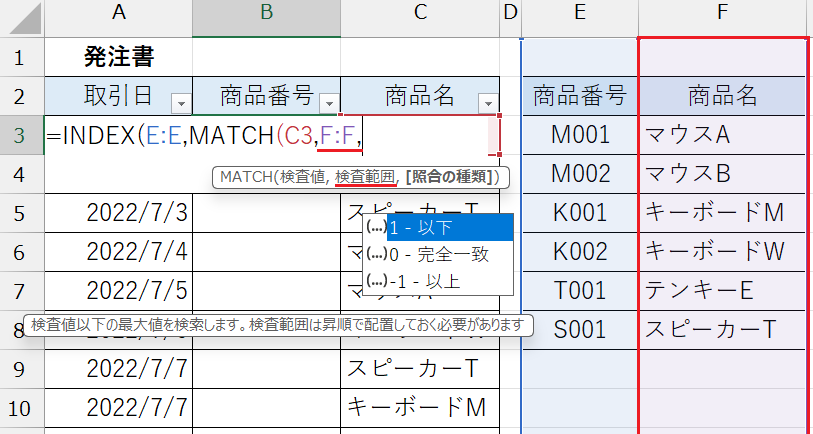
Task: Select the narrow column D header
Action: (x=511, y=19)
